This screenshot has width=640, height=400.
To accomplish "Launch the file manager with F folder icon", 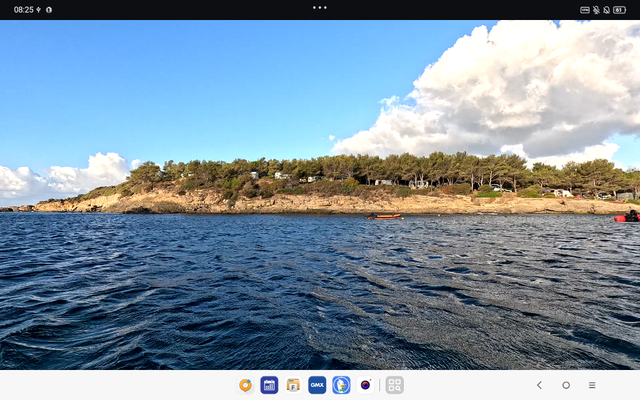I will pos(293,385).
